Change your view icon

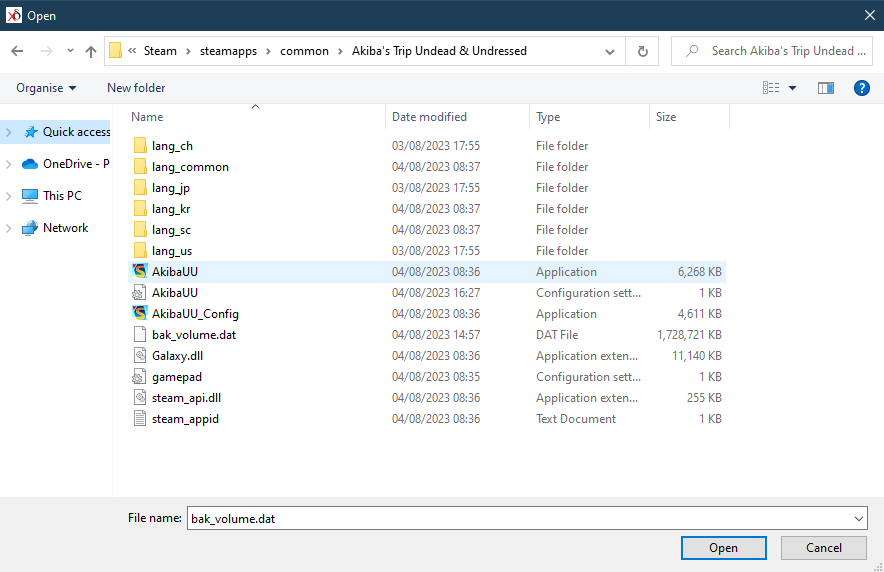click(x=771, y=88)
